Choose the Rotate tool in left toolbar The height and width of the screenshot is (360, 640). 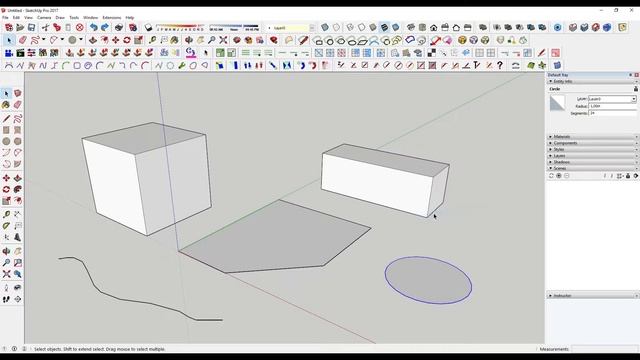(x=6, y=189)
